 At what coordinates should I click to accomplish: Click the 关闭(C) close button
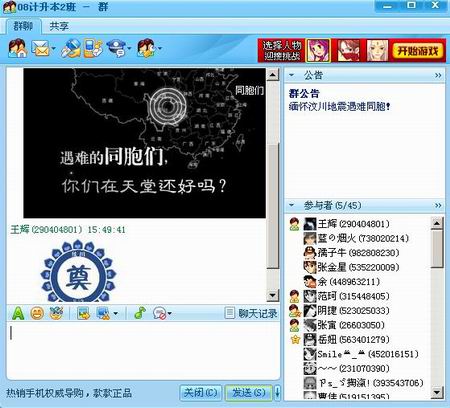200,393
